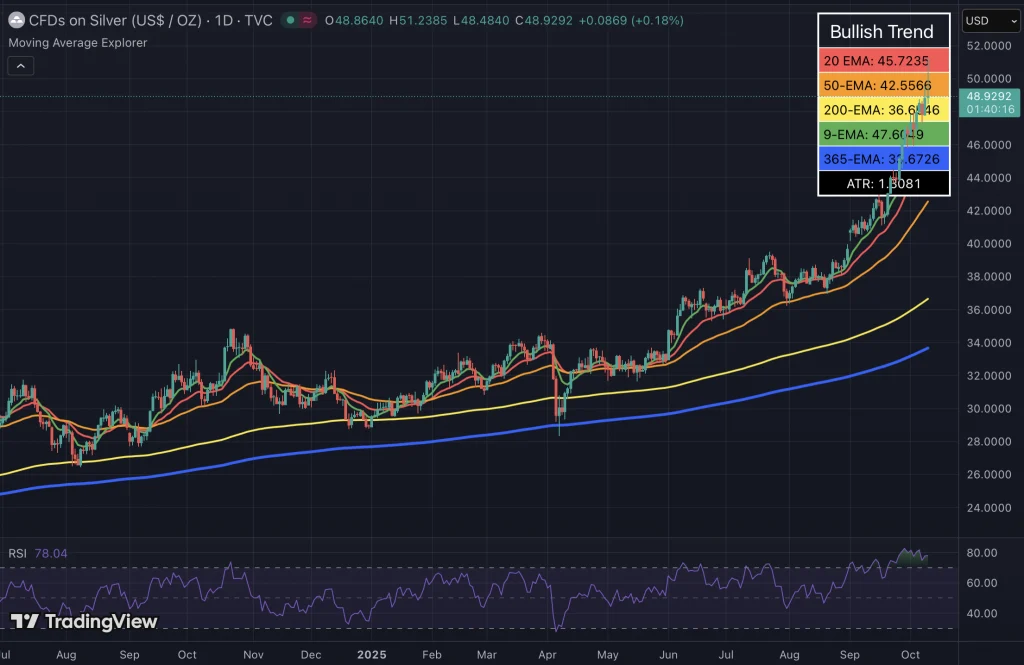Click the green 9-EMA row

883,134
